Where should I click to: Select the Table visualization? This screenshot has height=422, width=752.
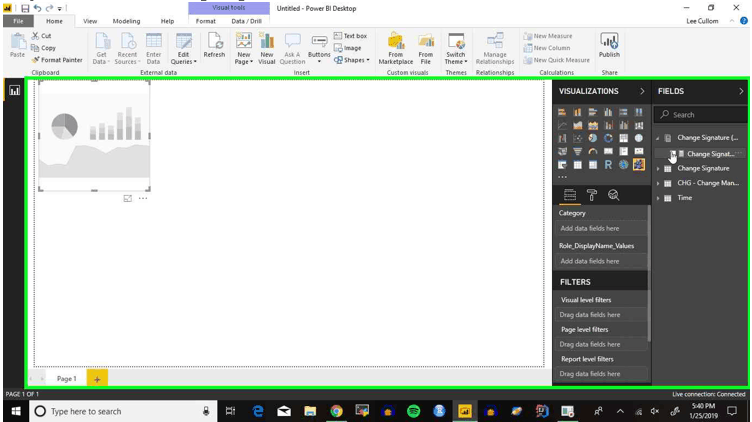(x=577, y=165)
